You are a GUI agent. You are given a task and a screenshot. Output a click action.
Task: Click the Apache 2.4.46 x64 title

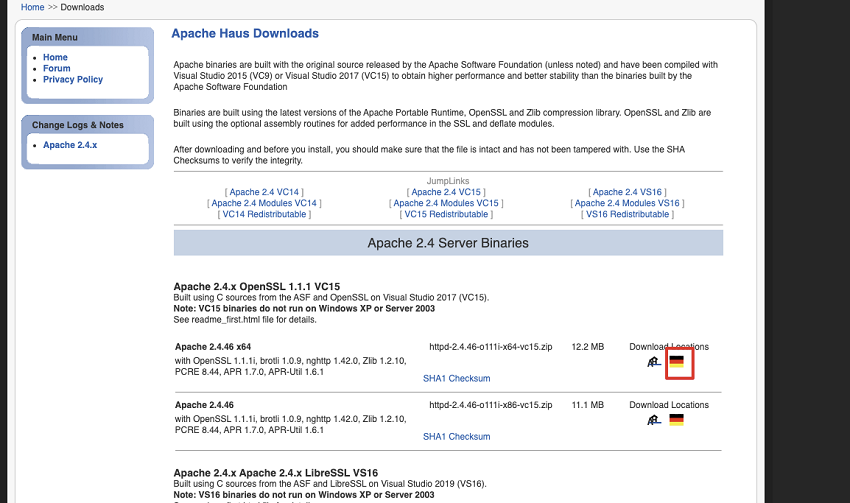click(213, 346)
